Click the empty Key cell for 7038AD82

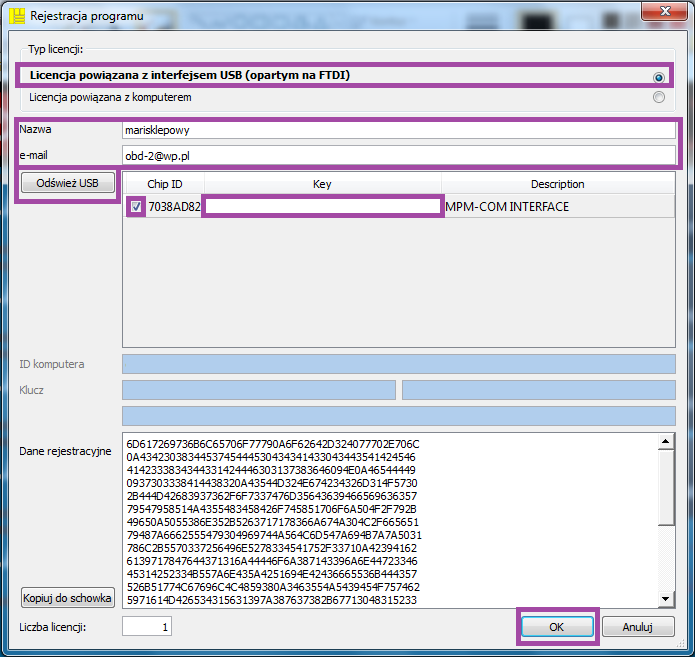(323, 206)
